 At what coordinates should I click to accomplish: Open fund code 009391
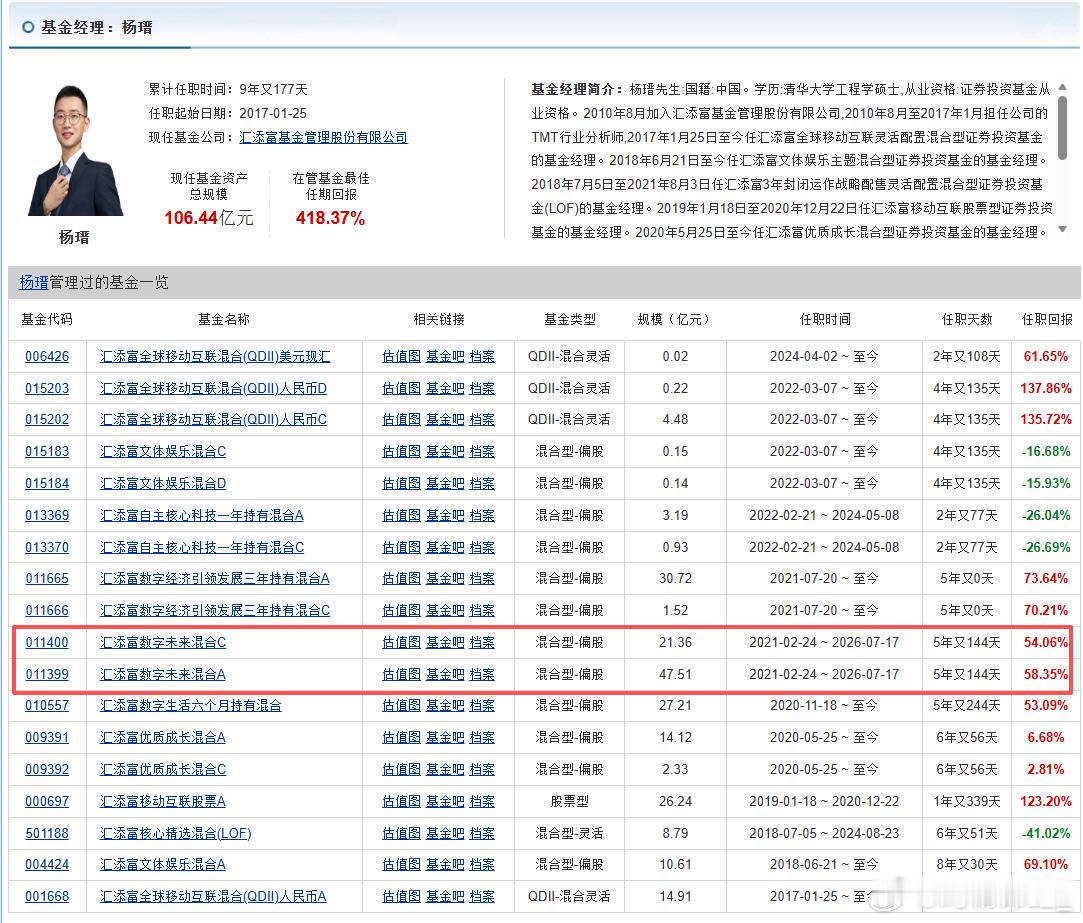pyautogui.click(x=47, y=737)
